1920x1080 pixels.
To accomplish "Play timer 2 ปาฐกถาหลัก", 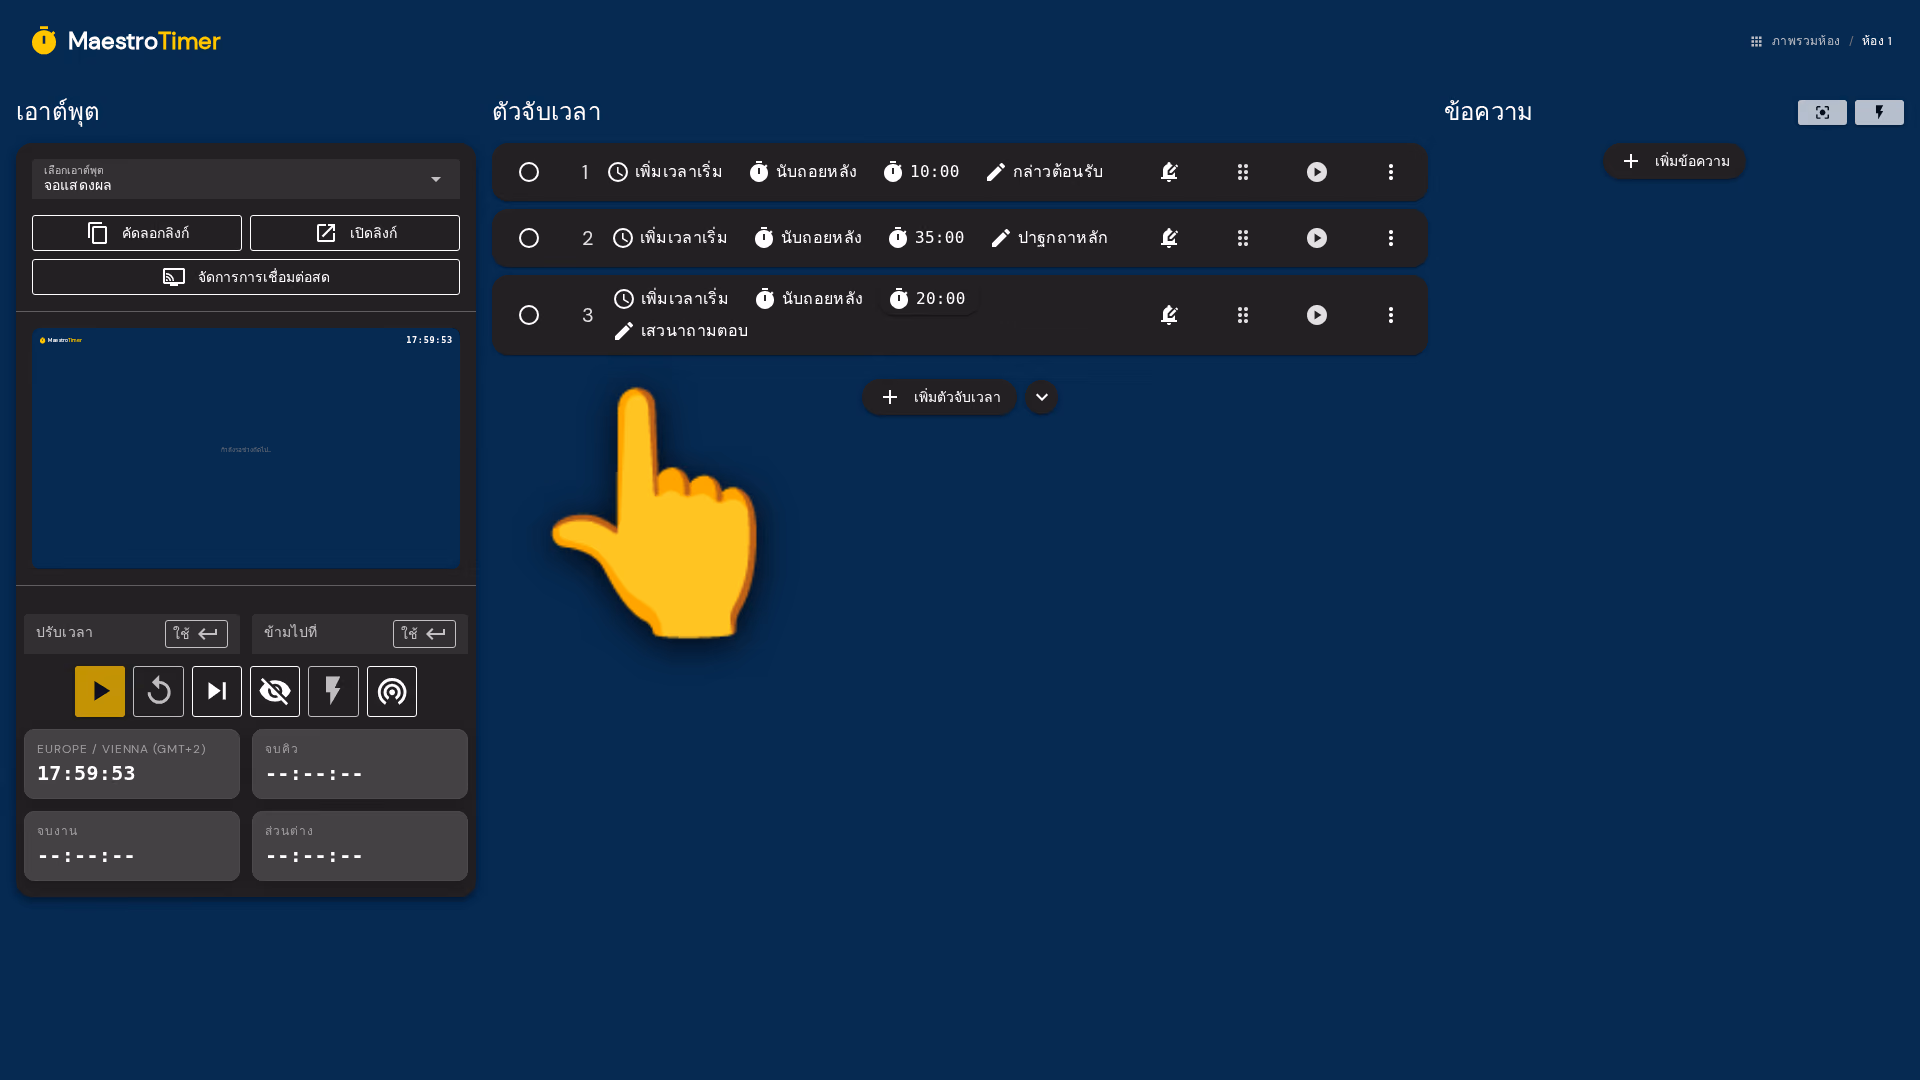I will (1317, 238).
